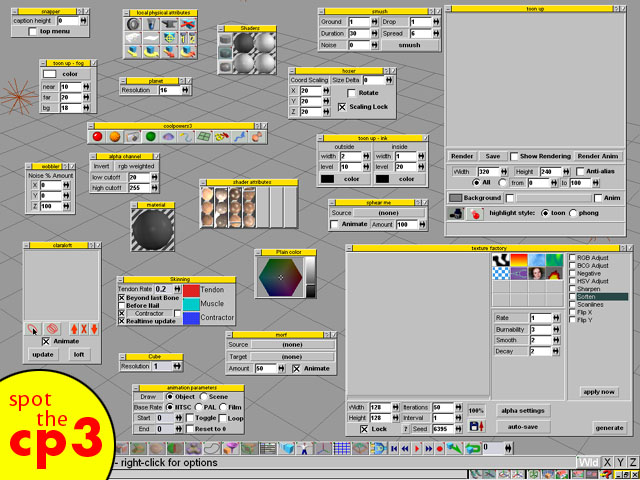This screenshot has width=640, height=480.
Task: Click the red blob icon in toon up
Action: coord(475,213)
